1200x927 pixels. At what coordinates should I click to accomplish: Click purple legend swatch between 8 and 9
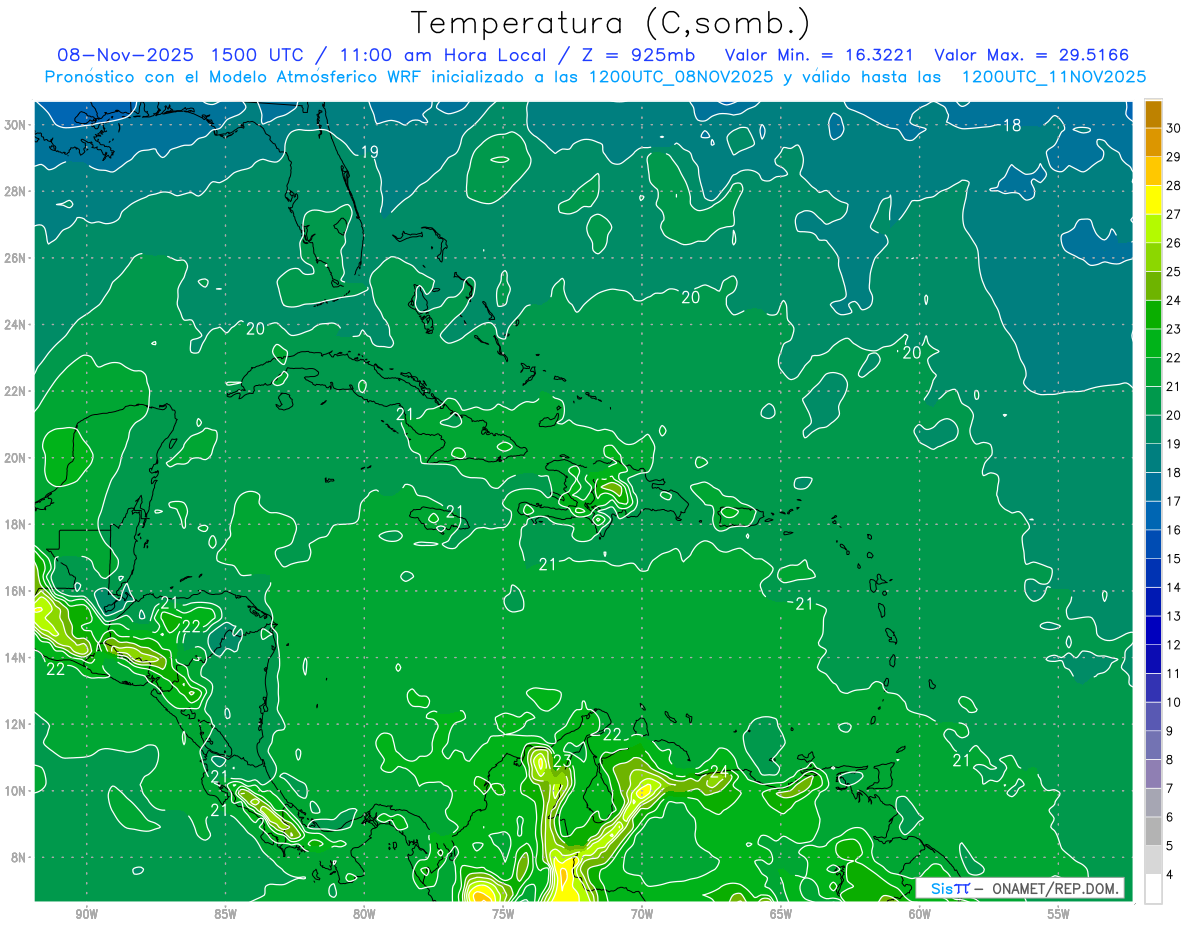point(1153,745)
